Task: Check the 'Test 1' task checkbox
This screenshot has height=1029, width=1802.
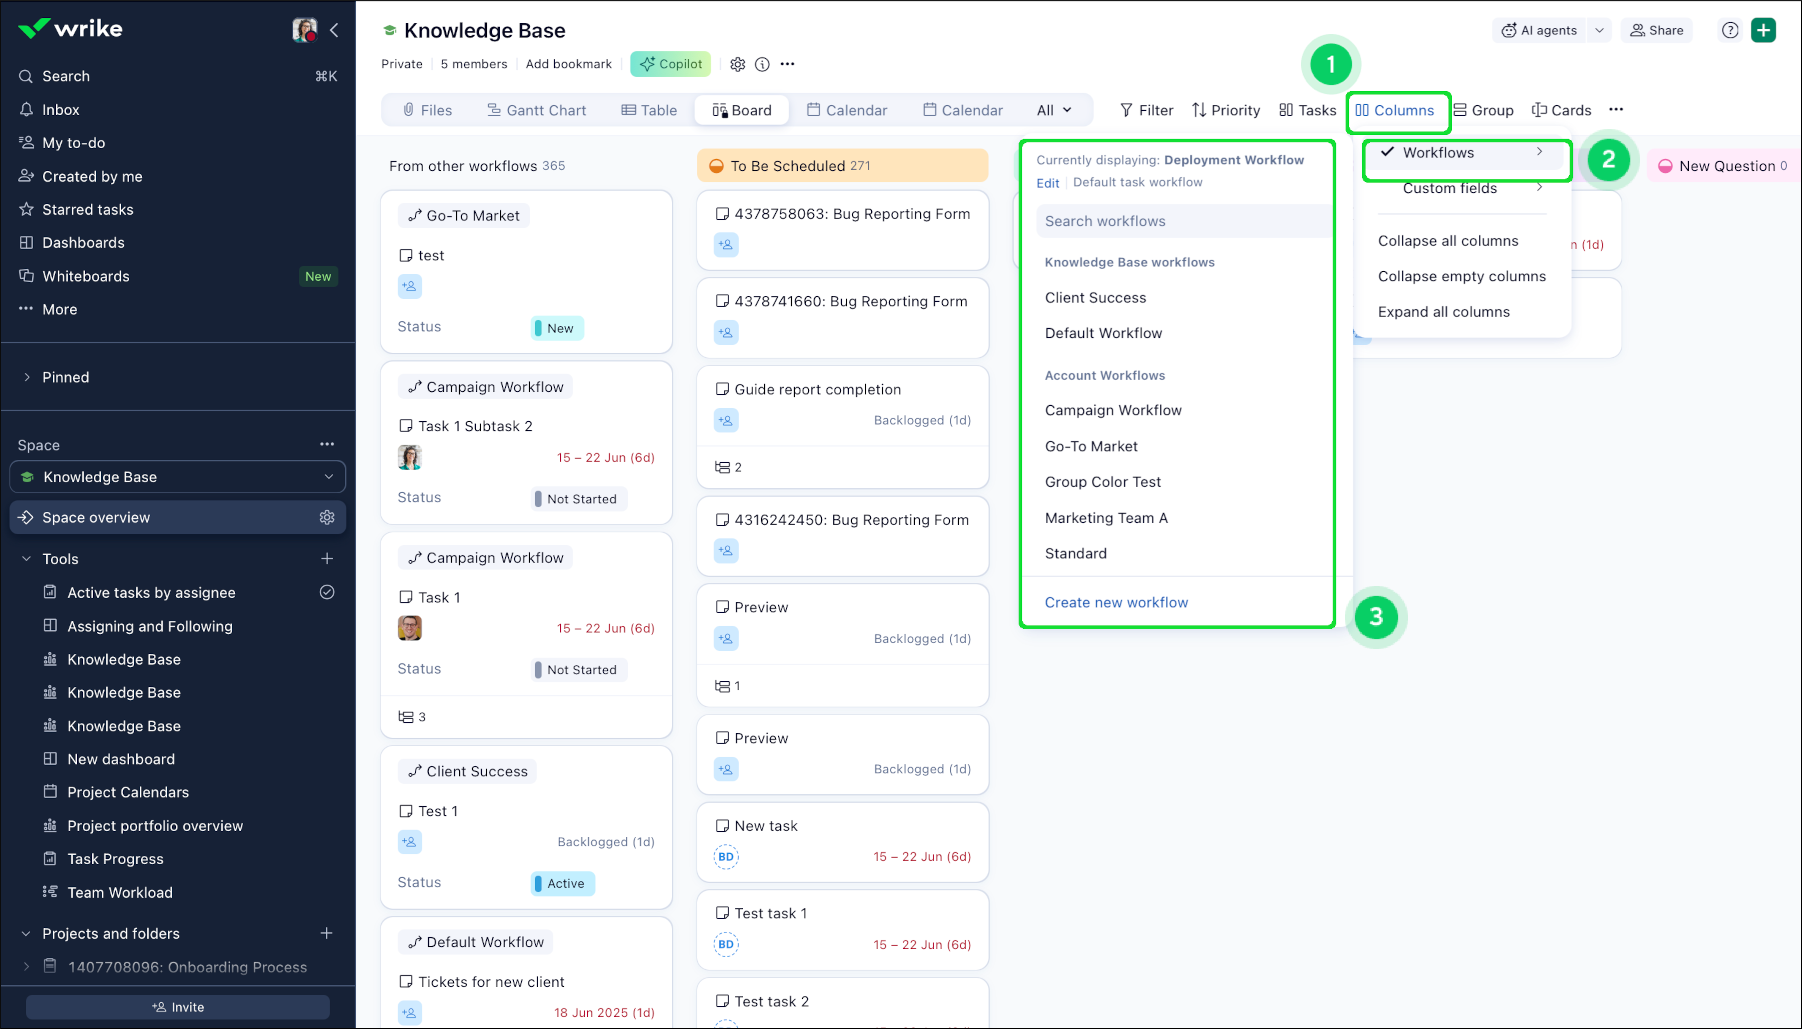Action: tap(406, 811)
